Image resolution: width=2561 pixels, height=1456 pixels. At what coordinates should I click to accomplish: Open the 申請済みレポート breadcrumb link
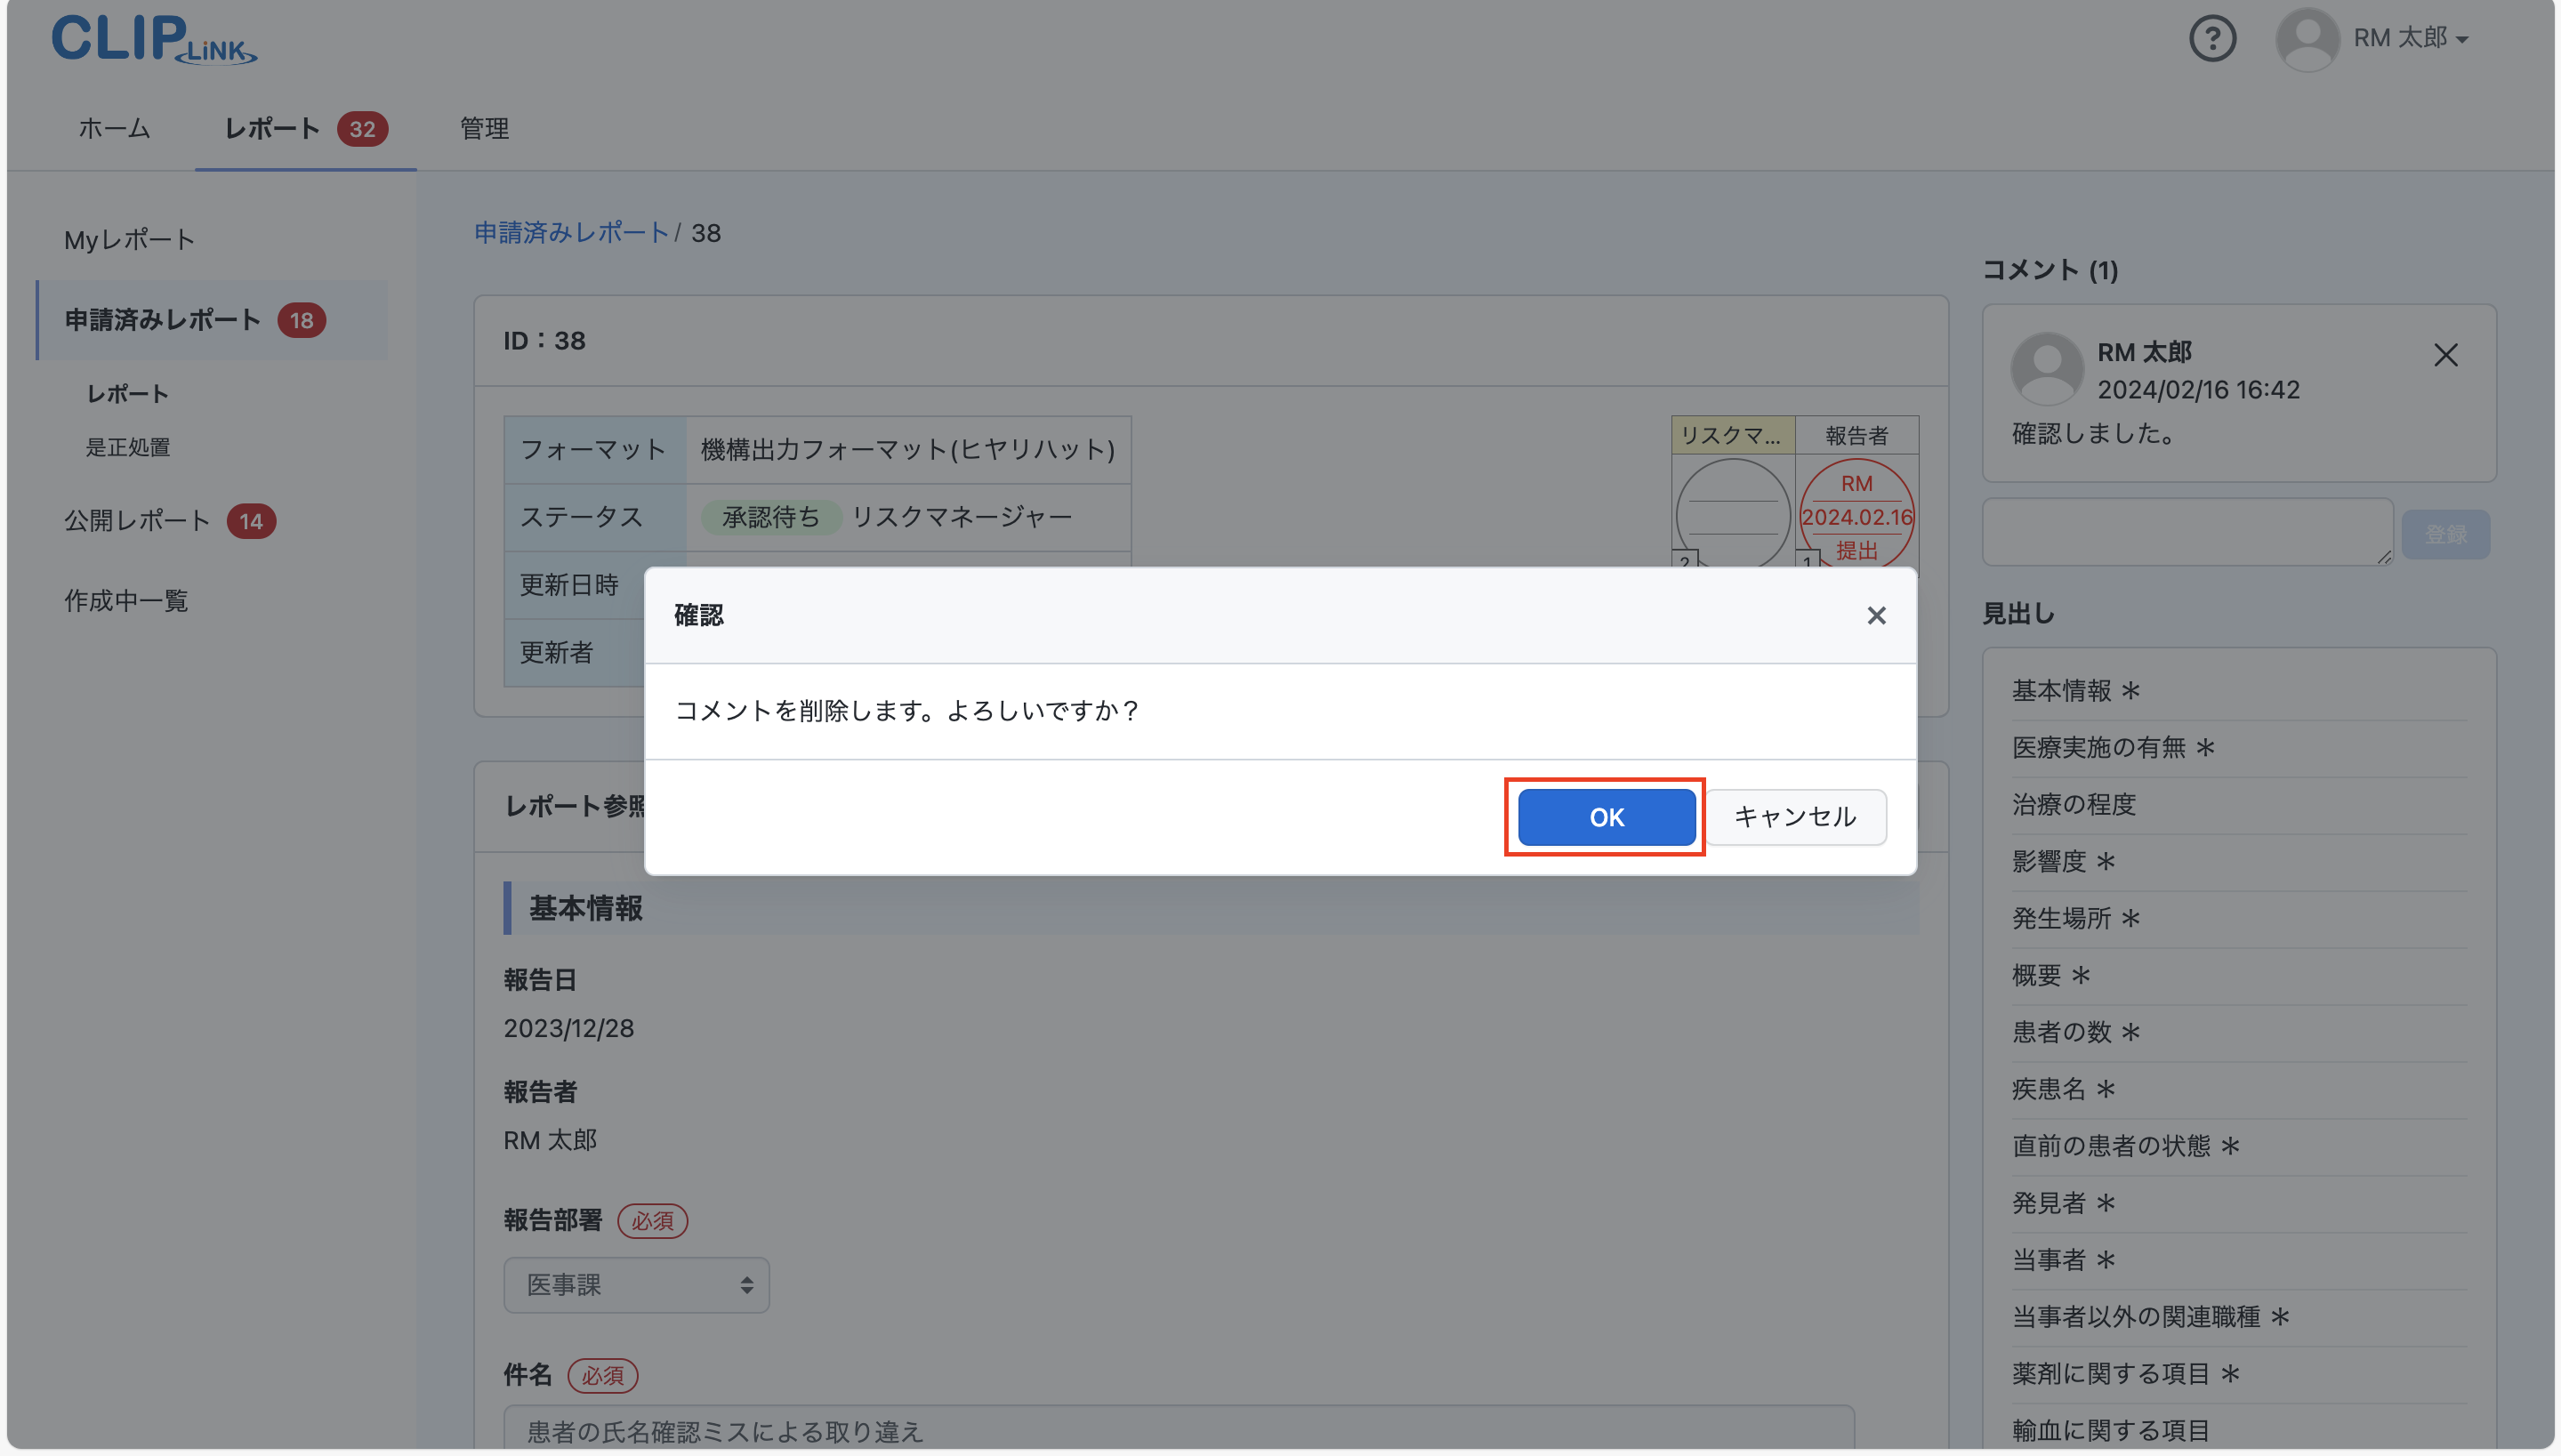pos(571,232)
